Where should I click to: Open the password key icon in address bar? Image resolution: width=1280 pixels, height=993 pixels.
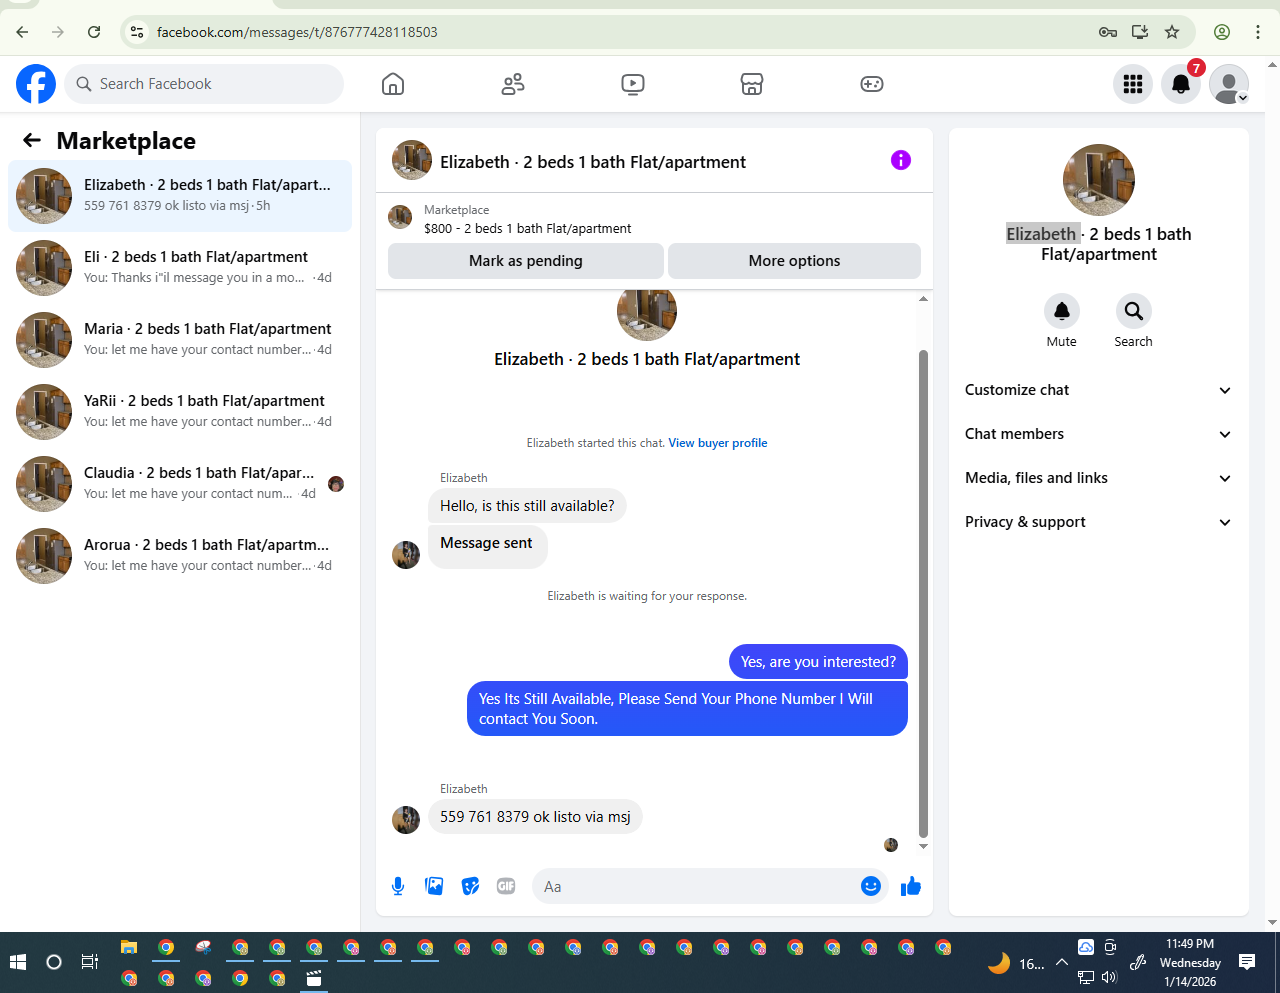[1108, 32]
